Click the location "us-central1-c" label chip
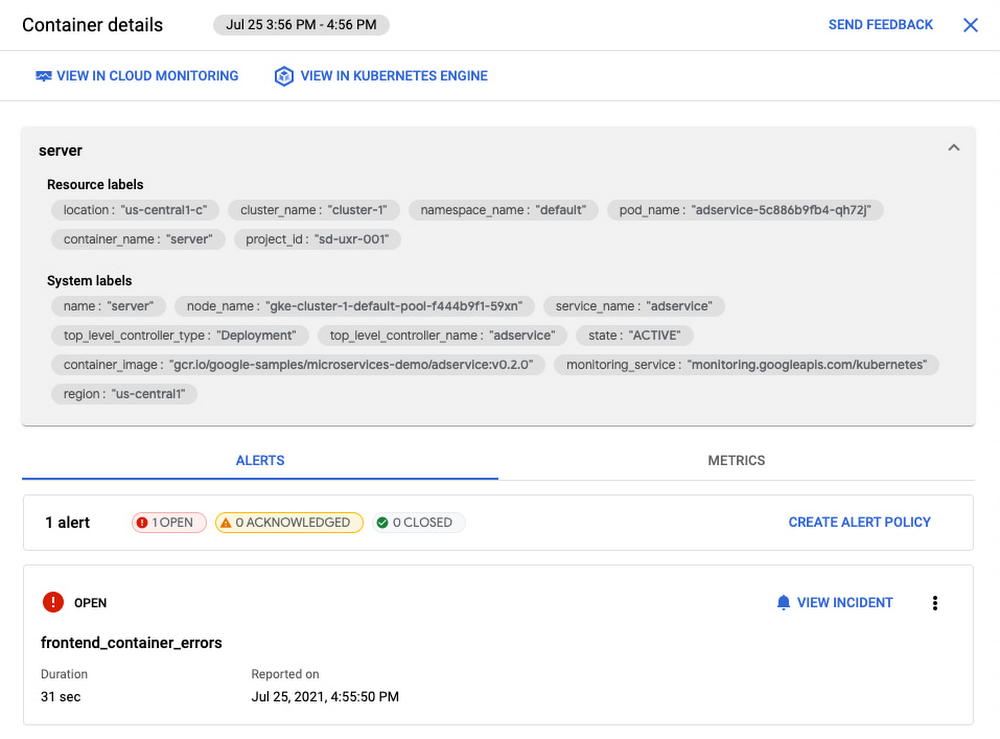1000x739 pixels. [x=135, y=210]
